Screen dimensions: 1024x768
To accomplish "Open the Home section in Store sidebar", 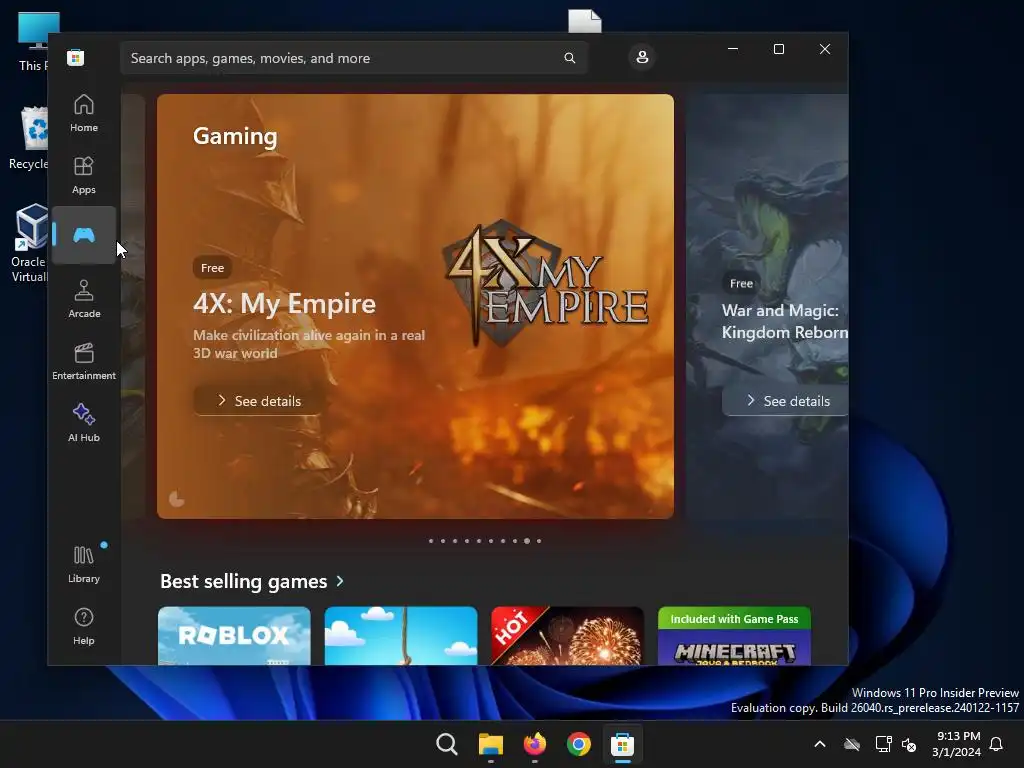I will pyautogui.click(x=84, y=113).
